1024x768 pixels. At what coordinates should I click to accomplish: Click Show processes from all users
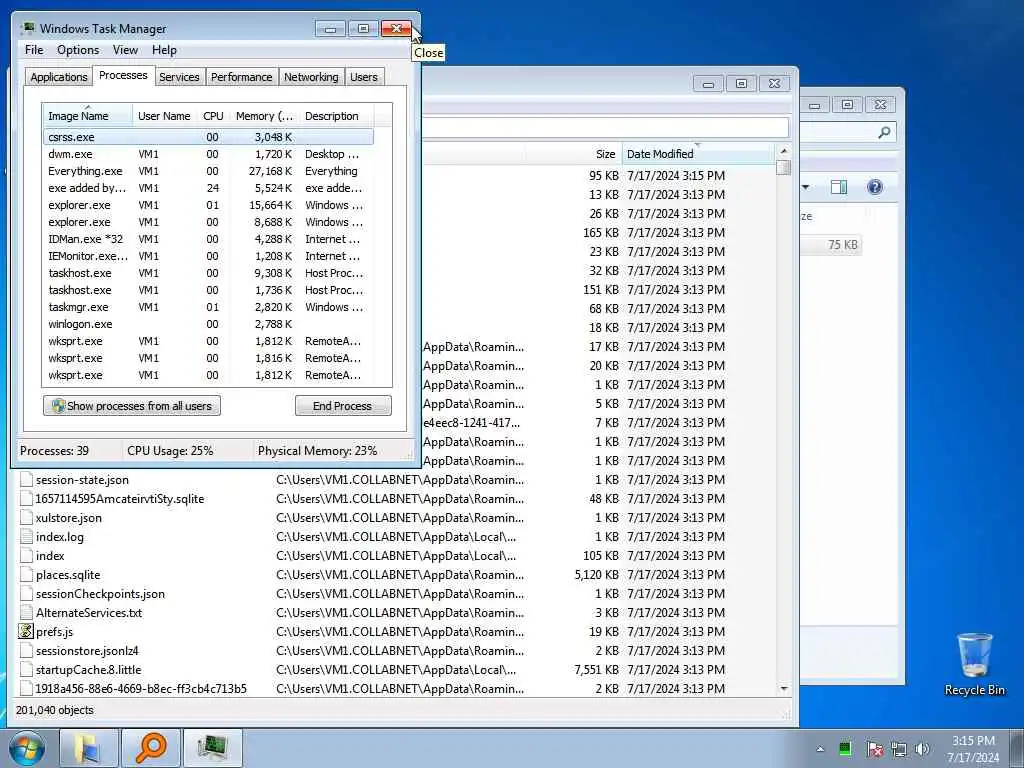(132, 406)
